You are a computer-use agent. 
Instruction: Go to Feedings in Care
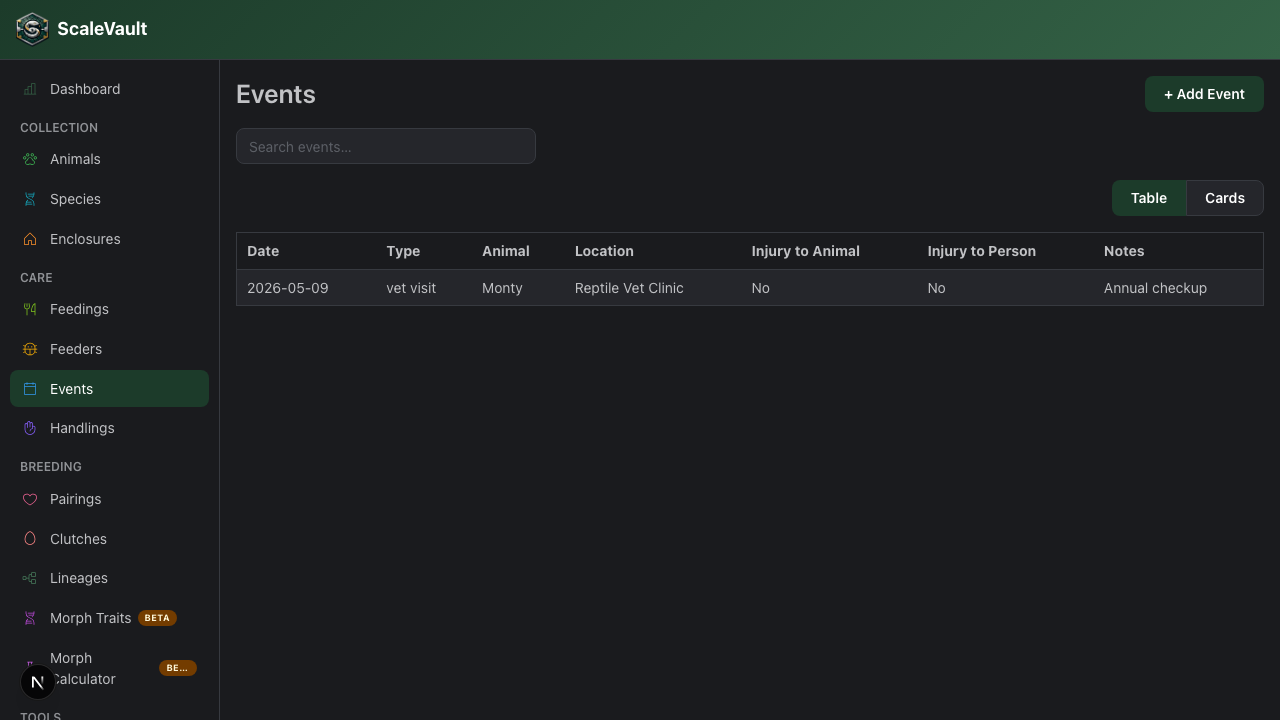coord(109,309)
